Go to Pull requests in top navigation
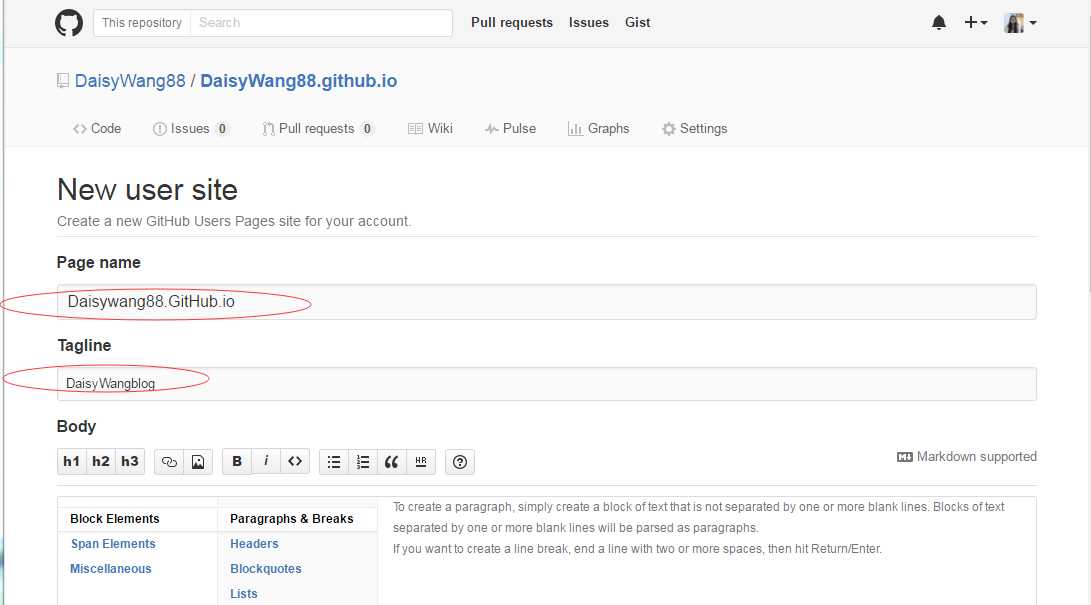This screenshot has height=605, width=1091. pyautogui.click(x=512, y=22)
